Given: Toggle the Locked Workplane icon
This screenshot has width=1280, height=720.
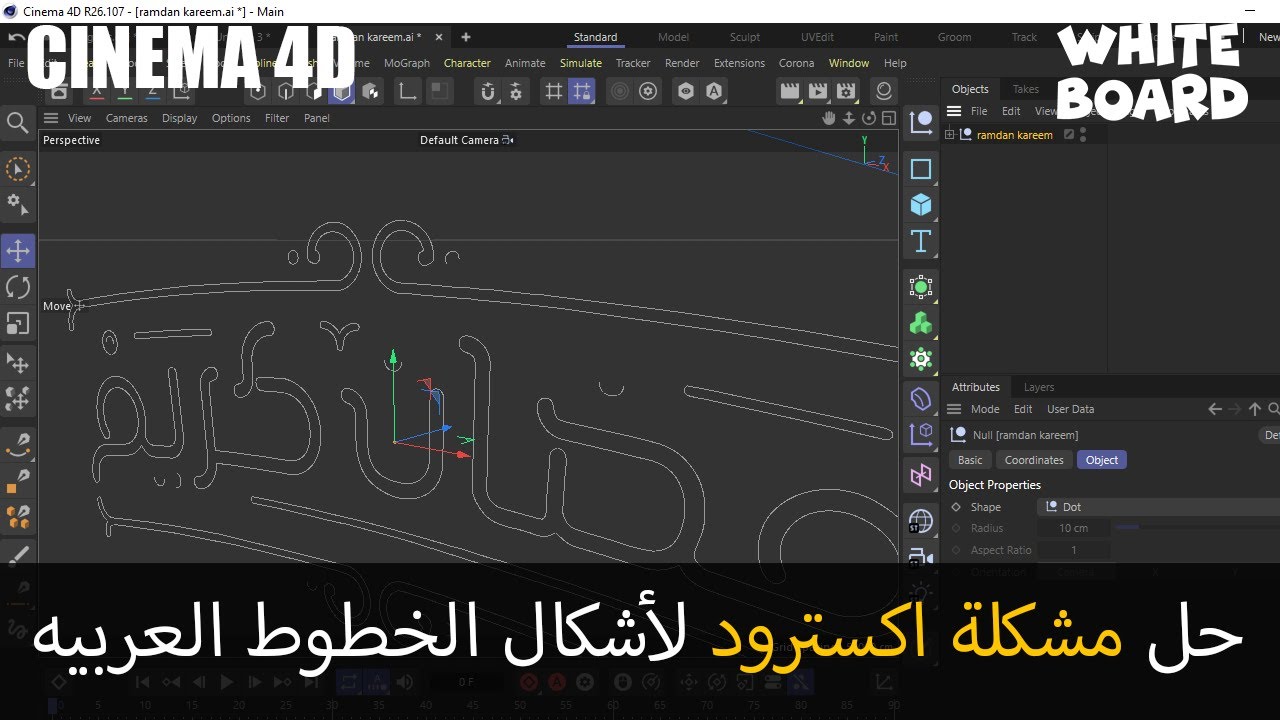Looking at the screenshot, I should (x=581, y=92).
